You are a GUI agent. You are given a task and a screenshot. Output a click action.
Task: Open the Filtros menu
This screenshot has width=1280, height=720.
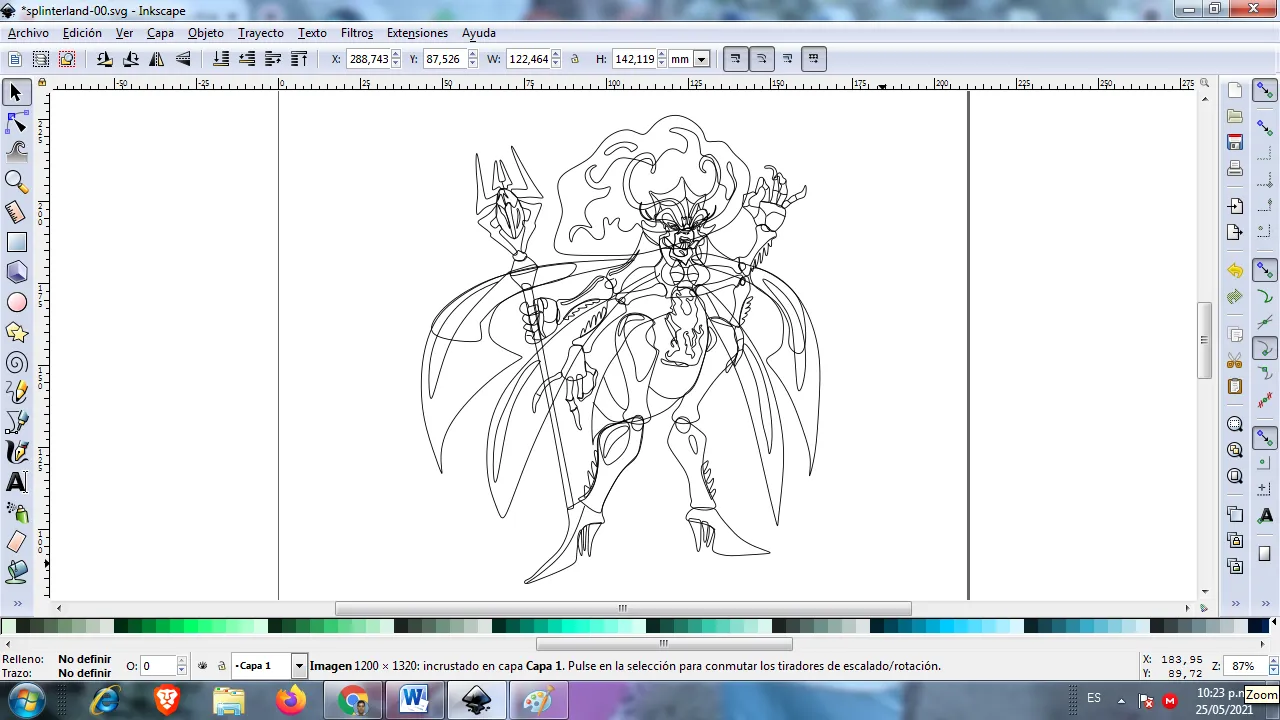(357, 33)
